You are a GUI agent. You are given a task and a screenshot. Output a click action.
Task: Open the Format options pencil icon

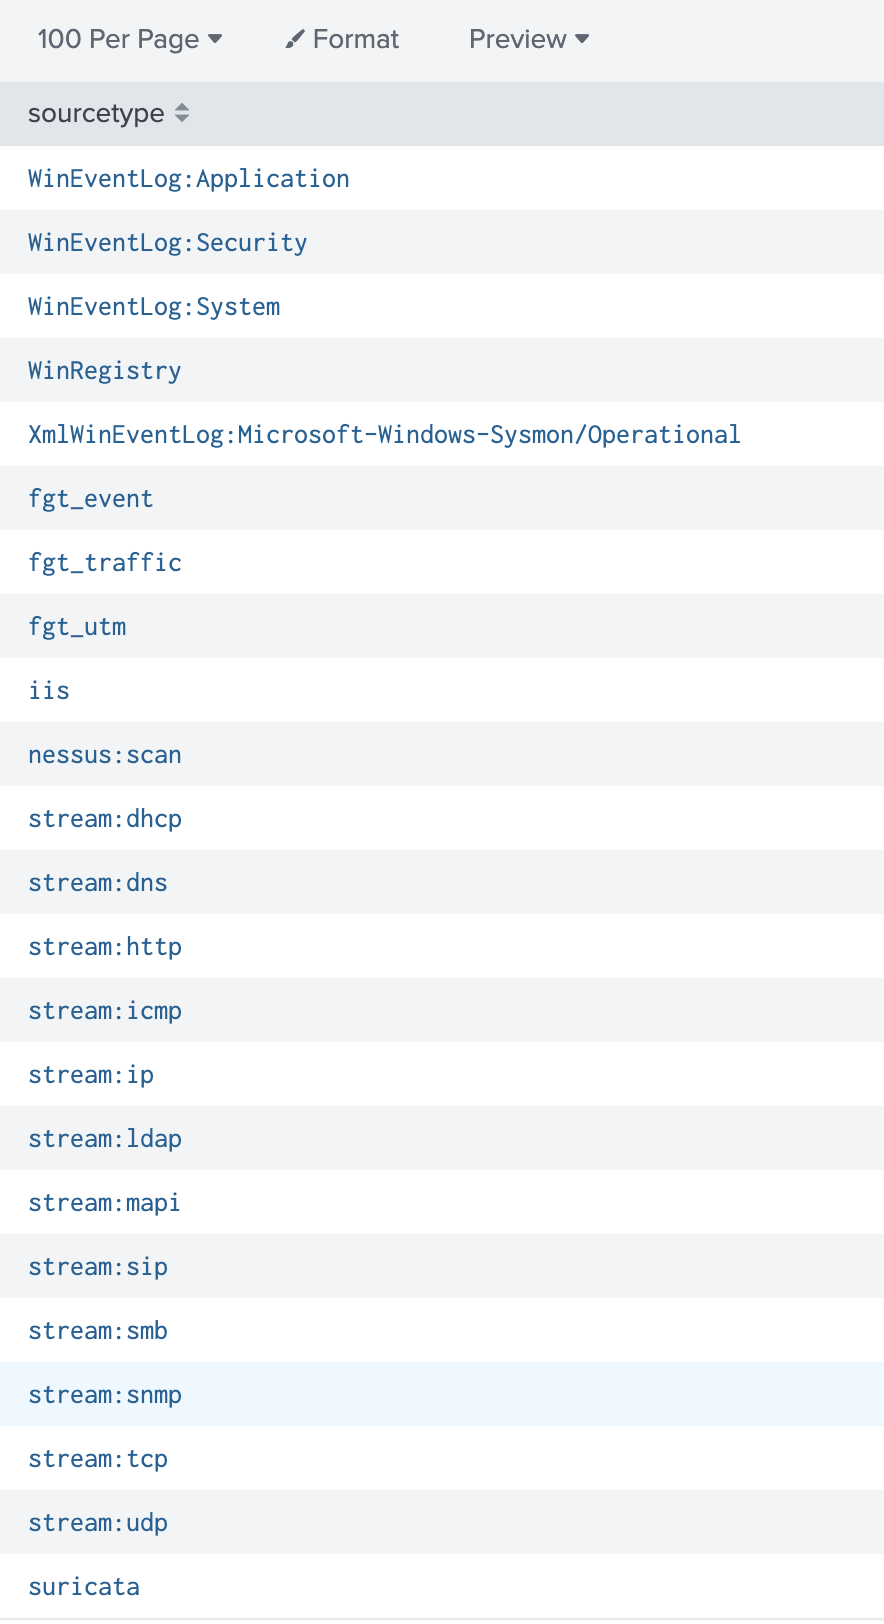click(x=341, y=39)
